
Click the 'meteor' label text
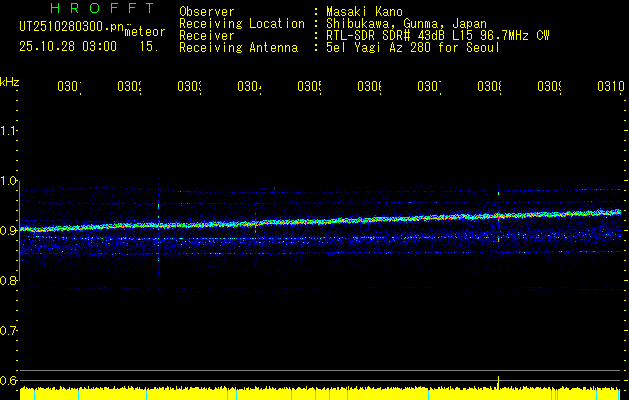tap(145, 32)
